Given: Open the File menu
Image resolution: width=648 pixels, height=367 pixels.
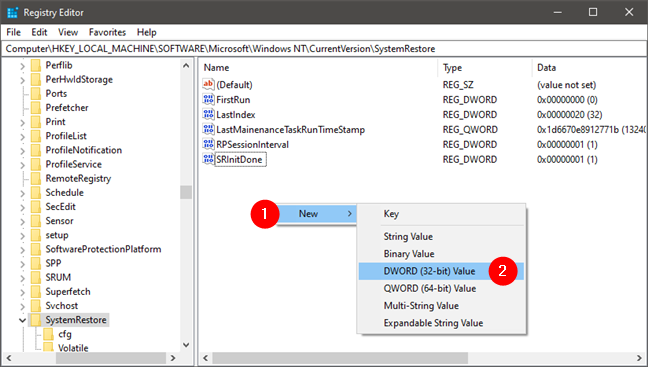Looking at the screenshot, I should 13,32.
